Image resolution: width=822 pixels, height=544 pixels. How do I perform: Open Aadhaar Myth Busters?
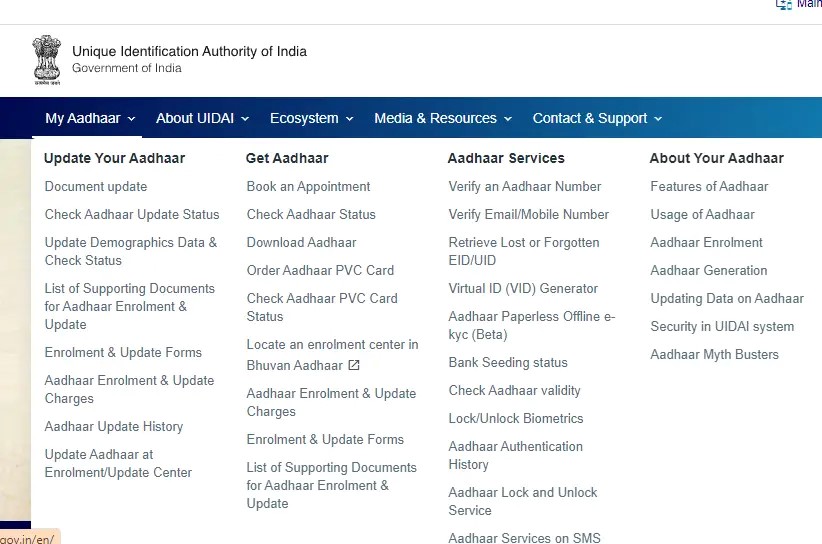(x=715, y=354)
